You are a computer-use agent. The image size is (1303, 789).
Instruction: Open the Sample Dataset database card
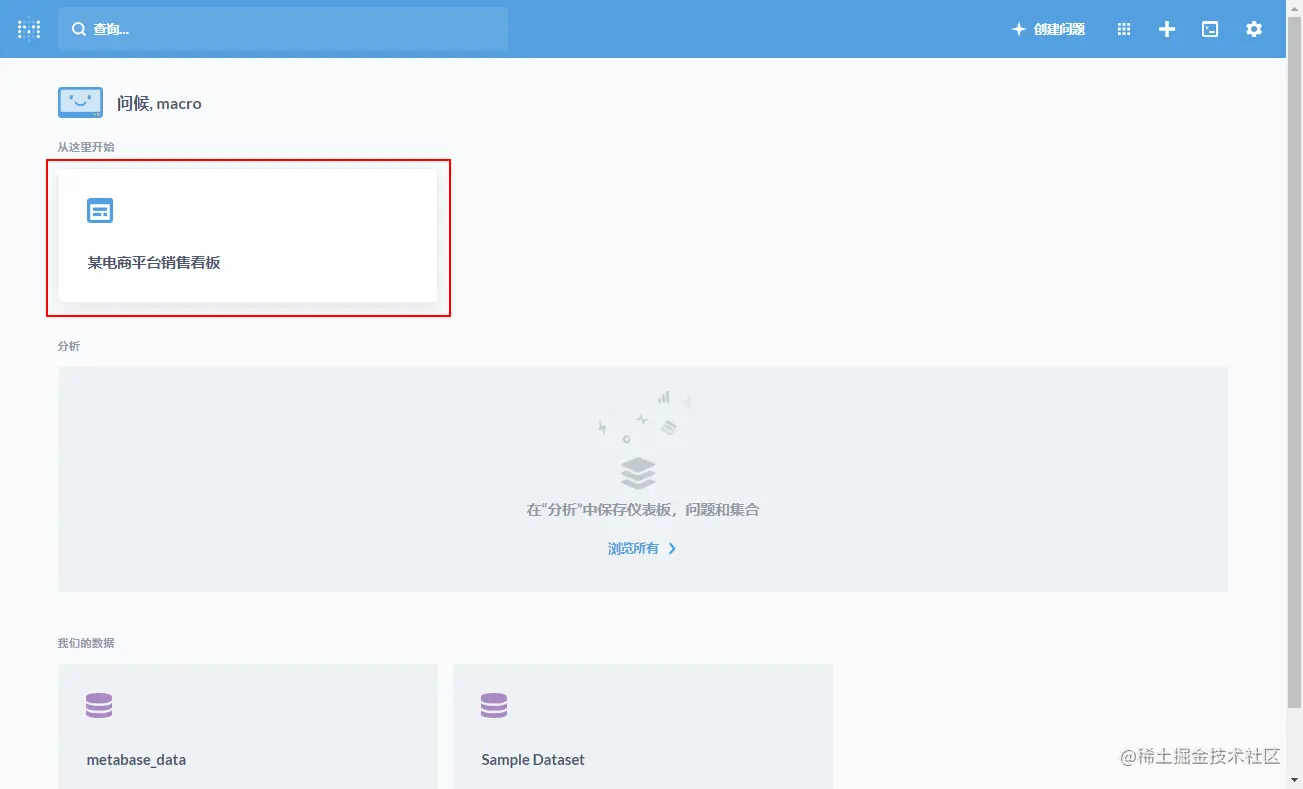pos(643,726)
